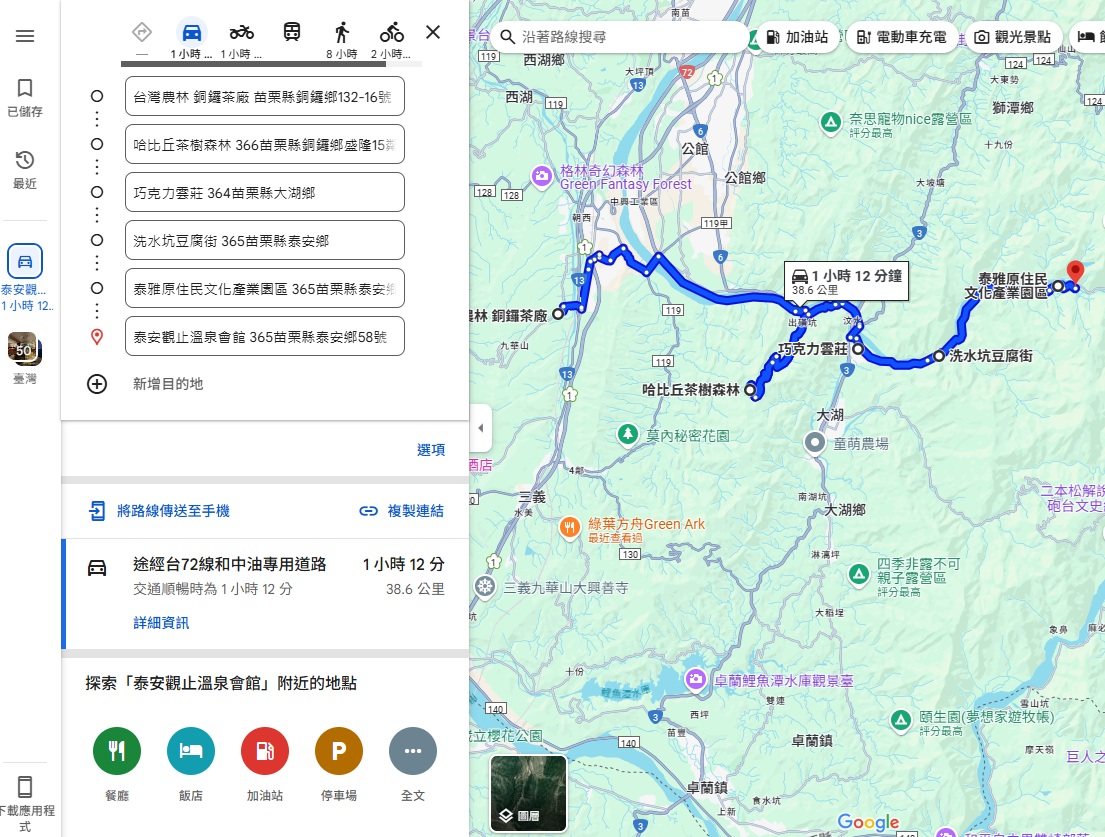This screenshot has width=1105, height=837.
Task: Switch to walking travel mode
Action: pos(342,32)
